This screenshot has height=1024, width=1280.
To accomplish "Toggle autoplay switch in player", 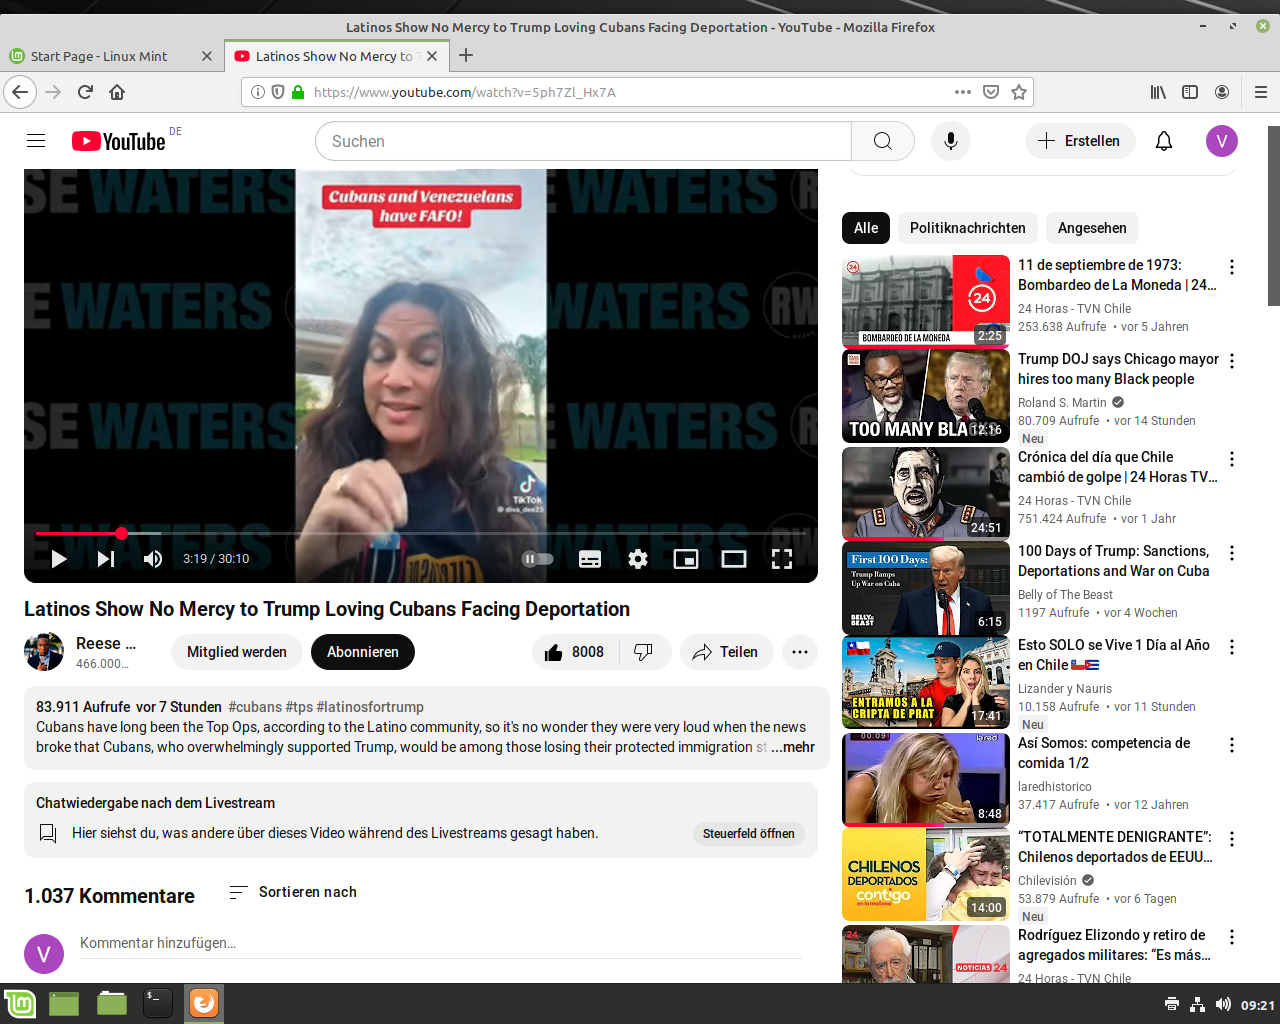I will click(538, 559).
